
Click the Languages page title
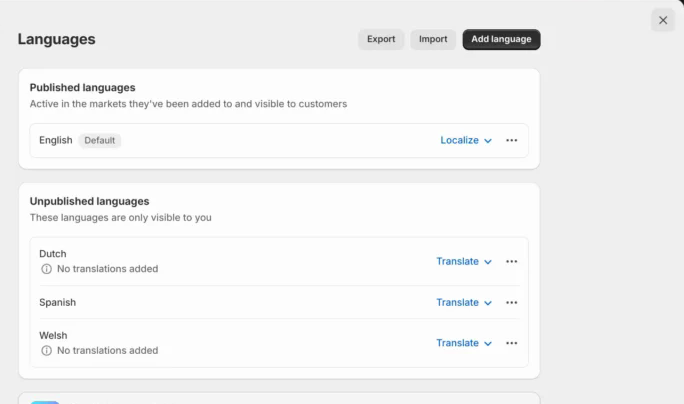[56, 39]
